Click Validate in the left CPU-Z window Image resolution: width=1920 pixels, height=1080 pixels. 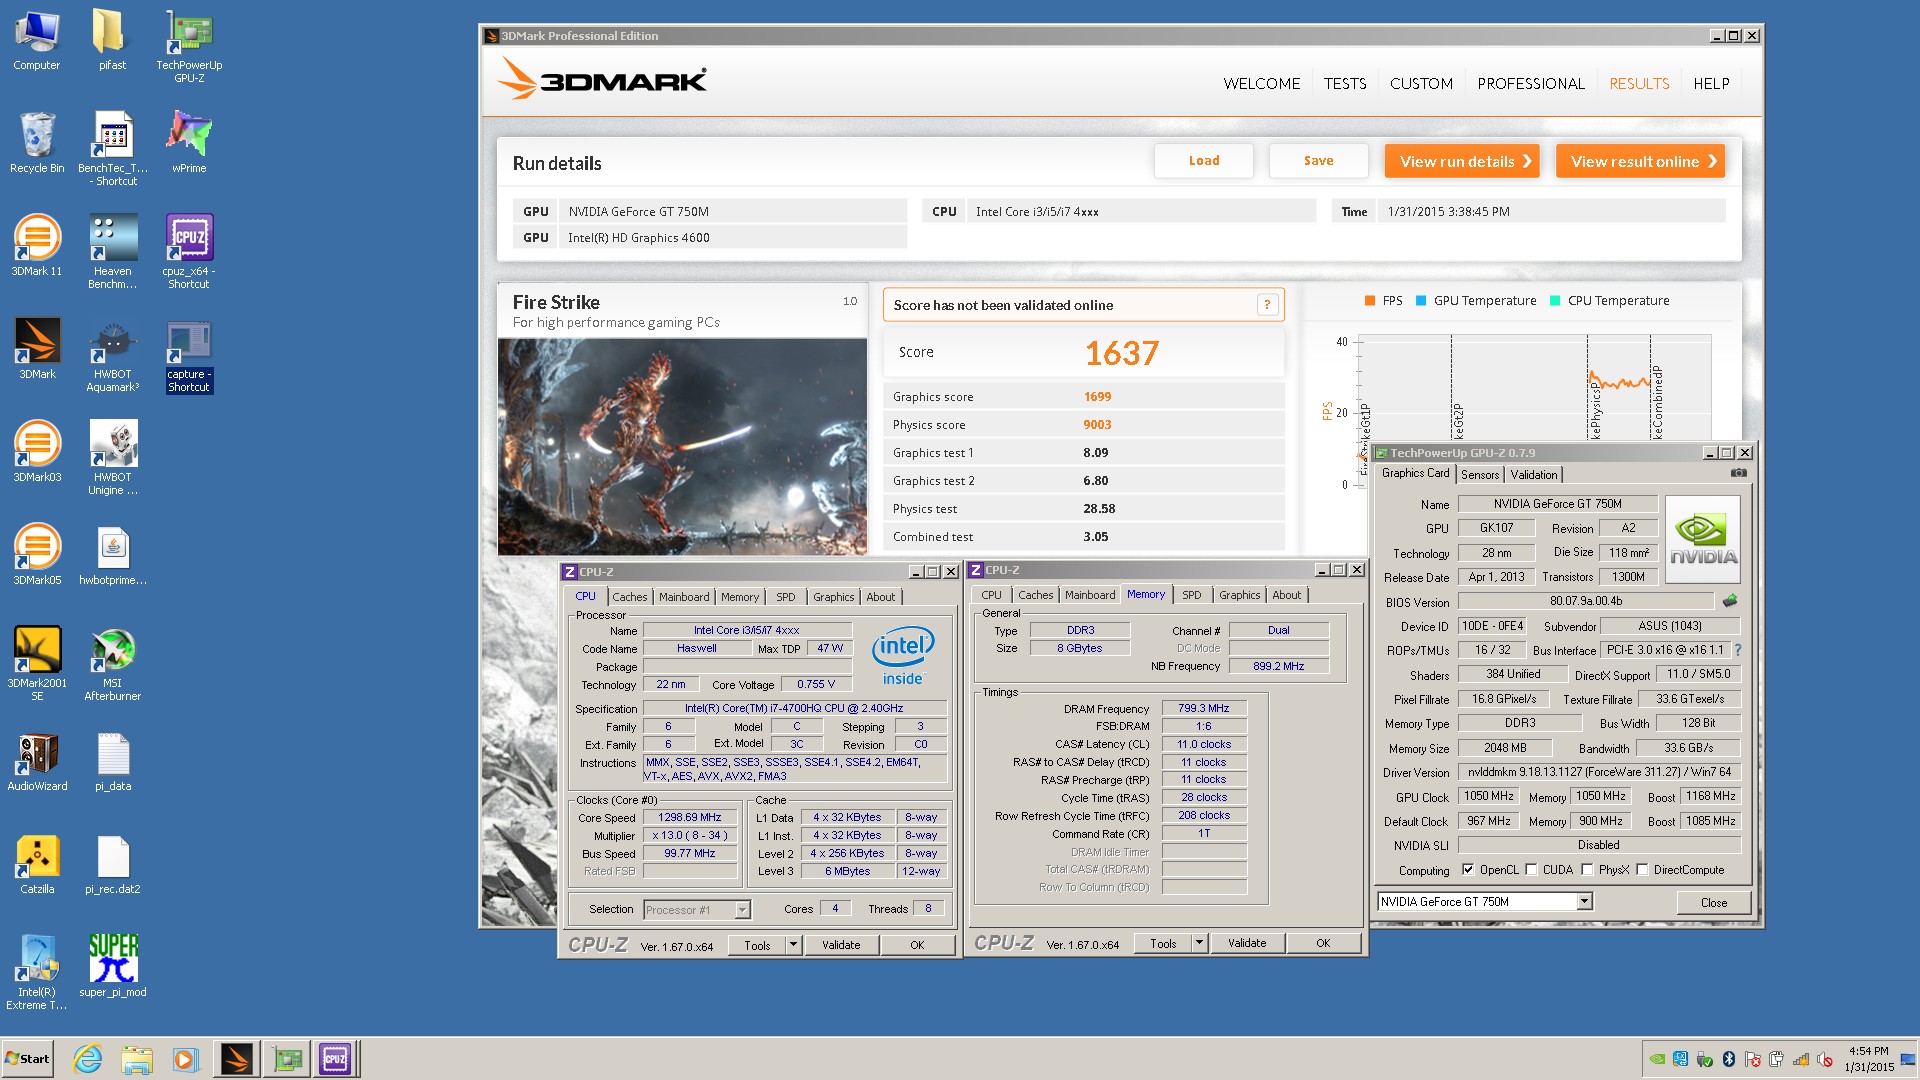[841, 944]
